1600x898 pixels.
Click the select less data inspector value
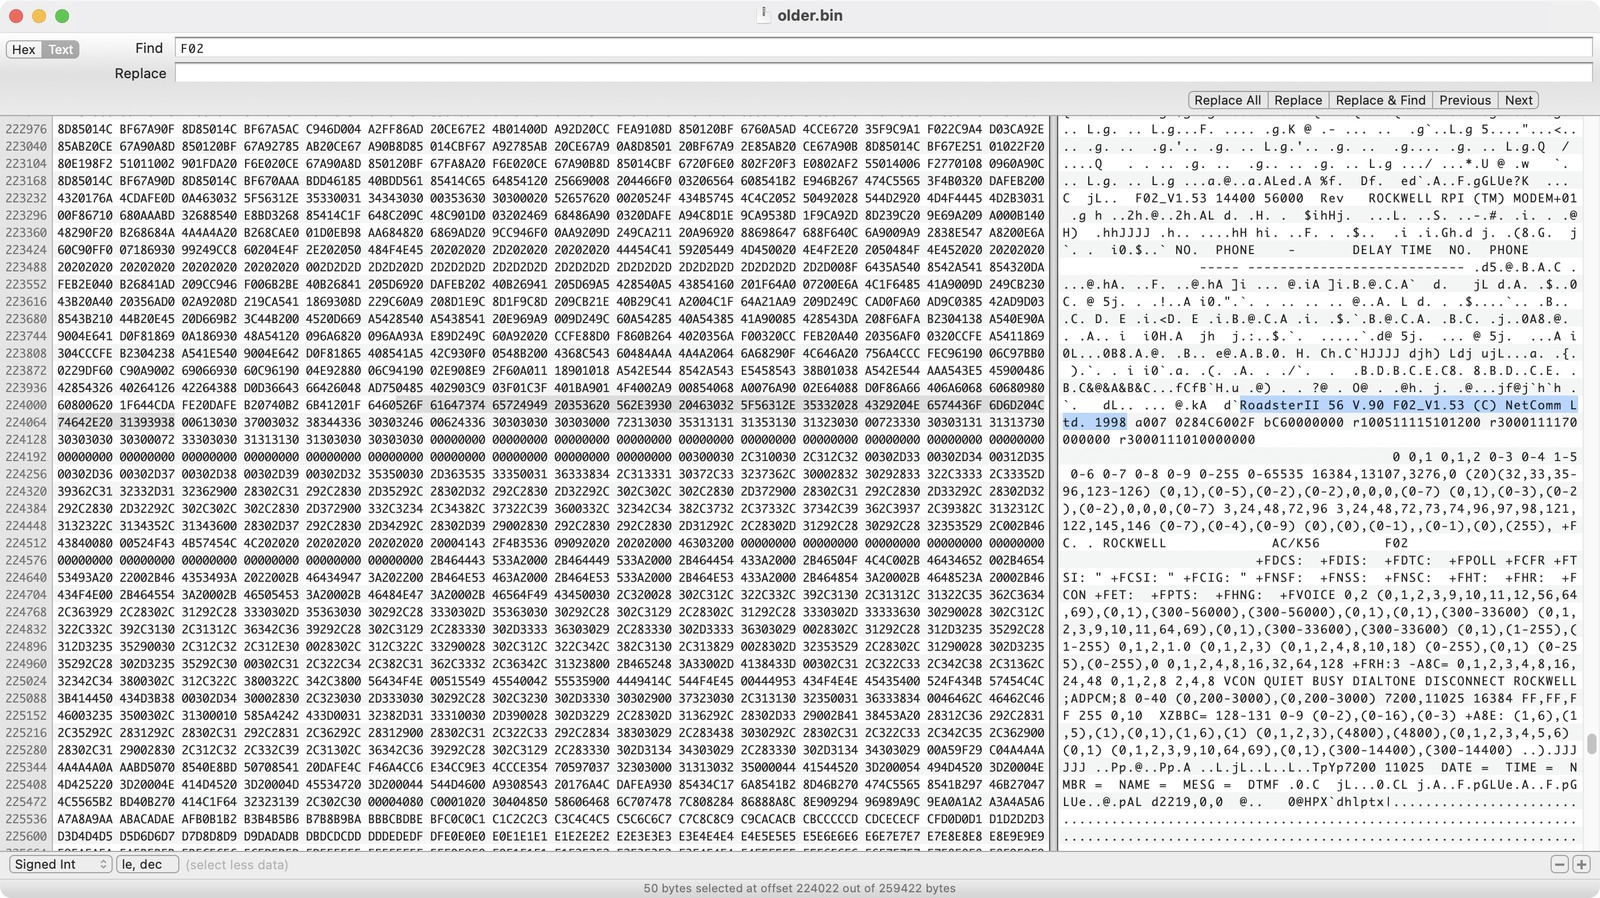pyautogui.click(x=237, y=865)
